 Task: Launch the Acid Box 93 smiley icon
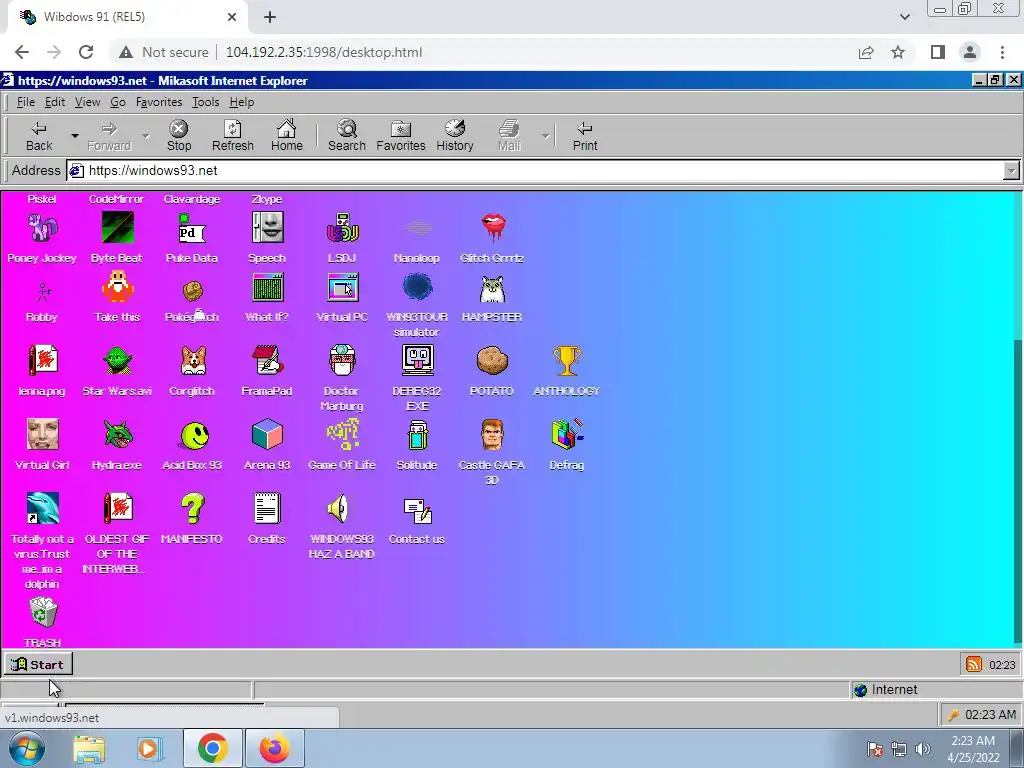tap(193, 435)
